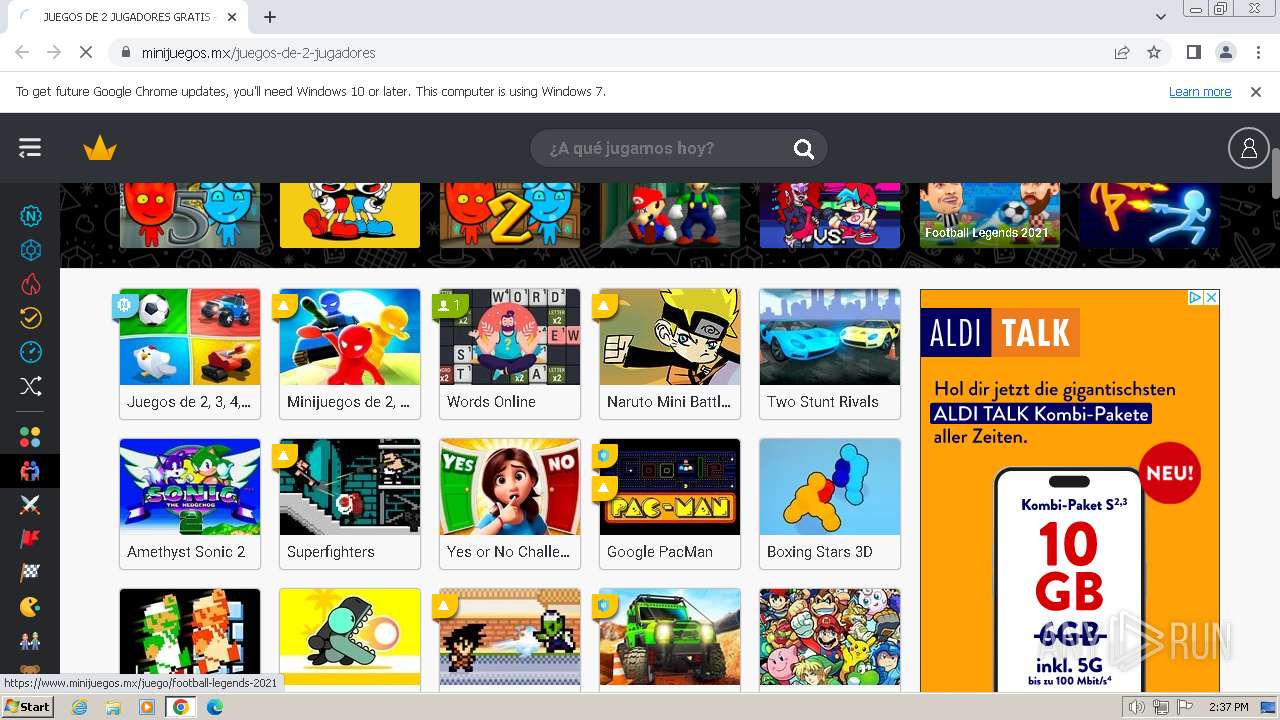
Task: Select the two-players sidebar icon
Action: coord(31,471)
